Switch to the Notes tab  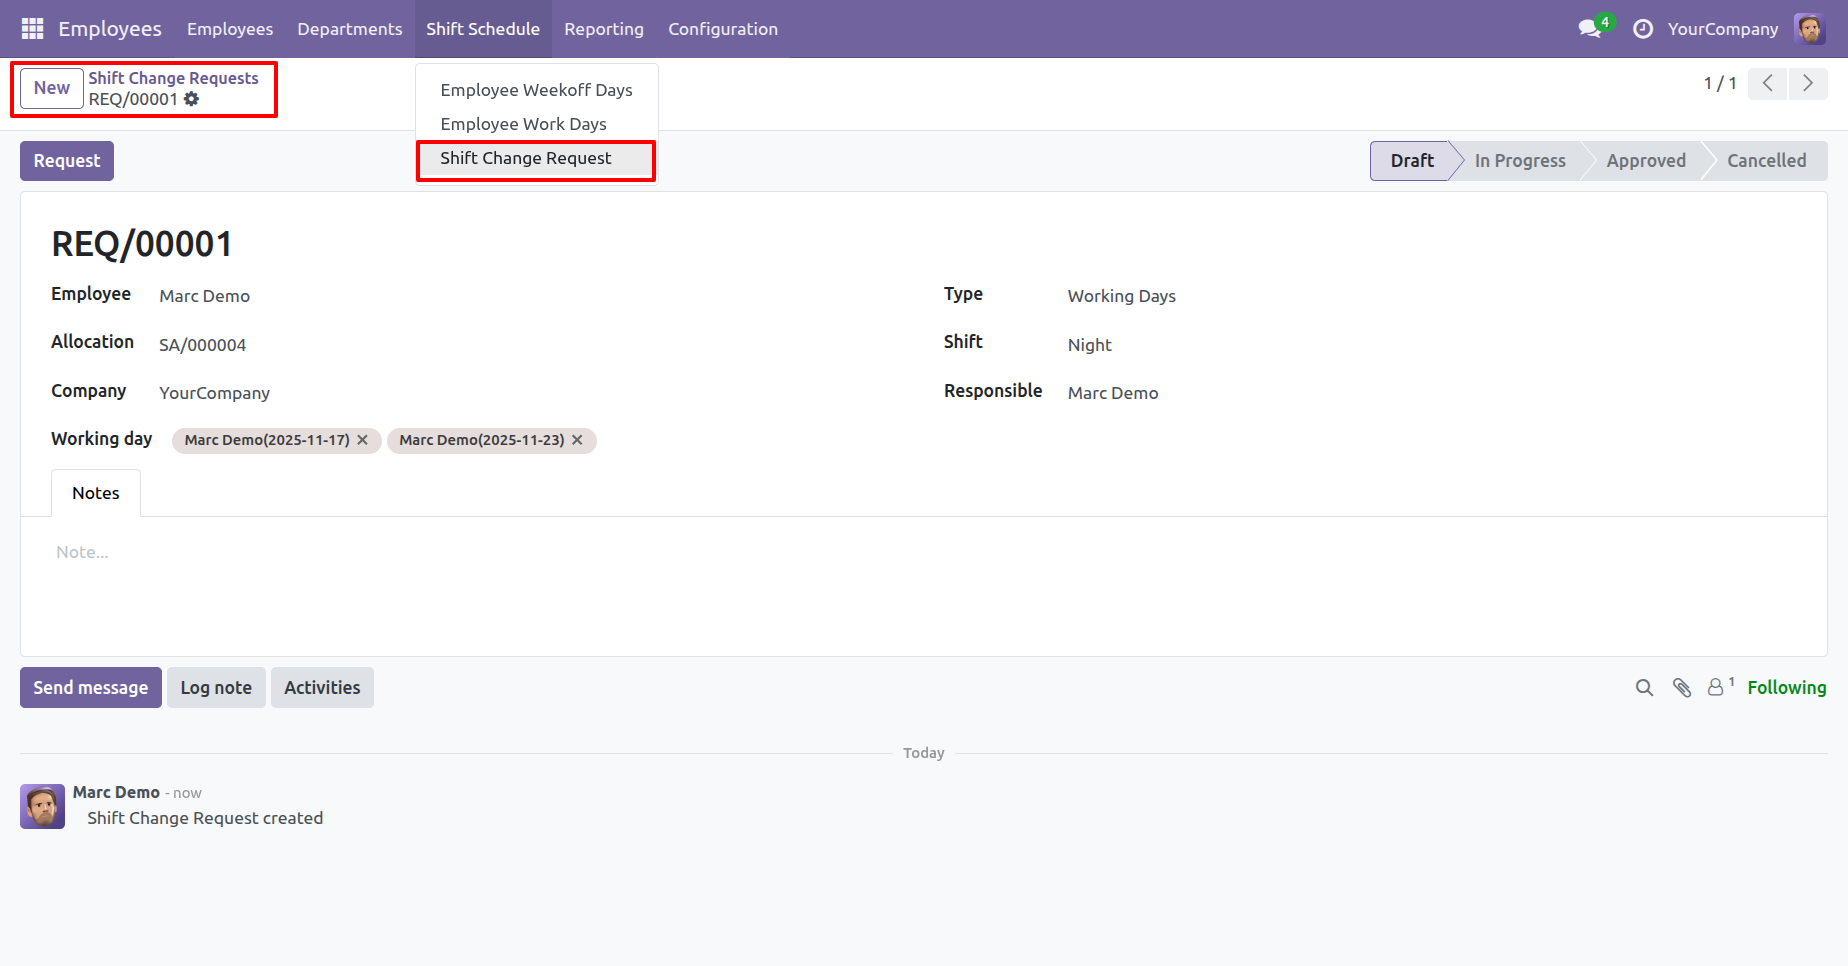pyautogui.click(x=96, y=493)
